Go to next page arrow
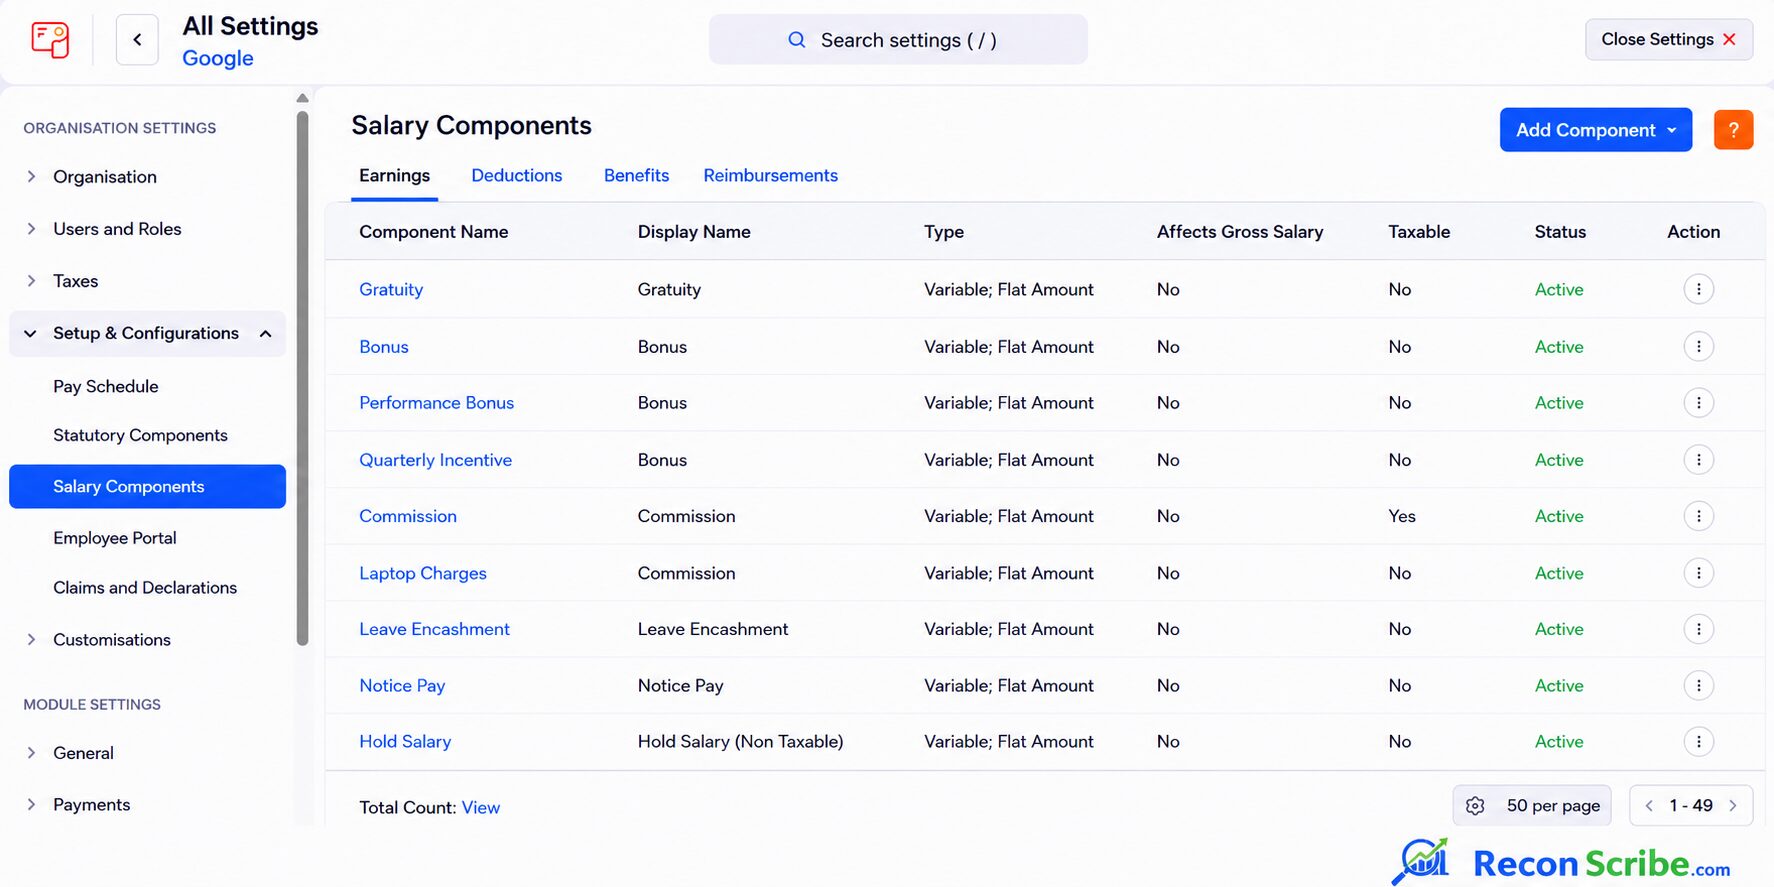This screenshot has height=887, width=1774. point(1733,806)
